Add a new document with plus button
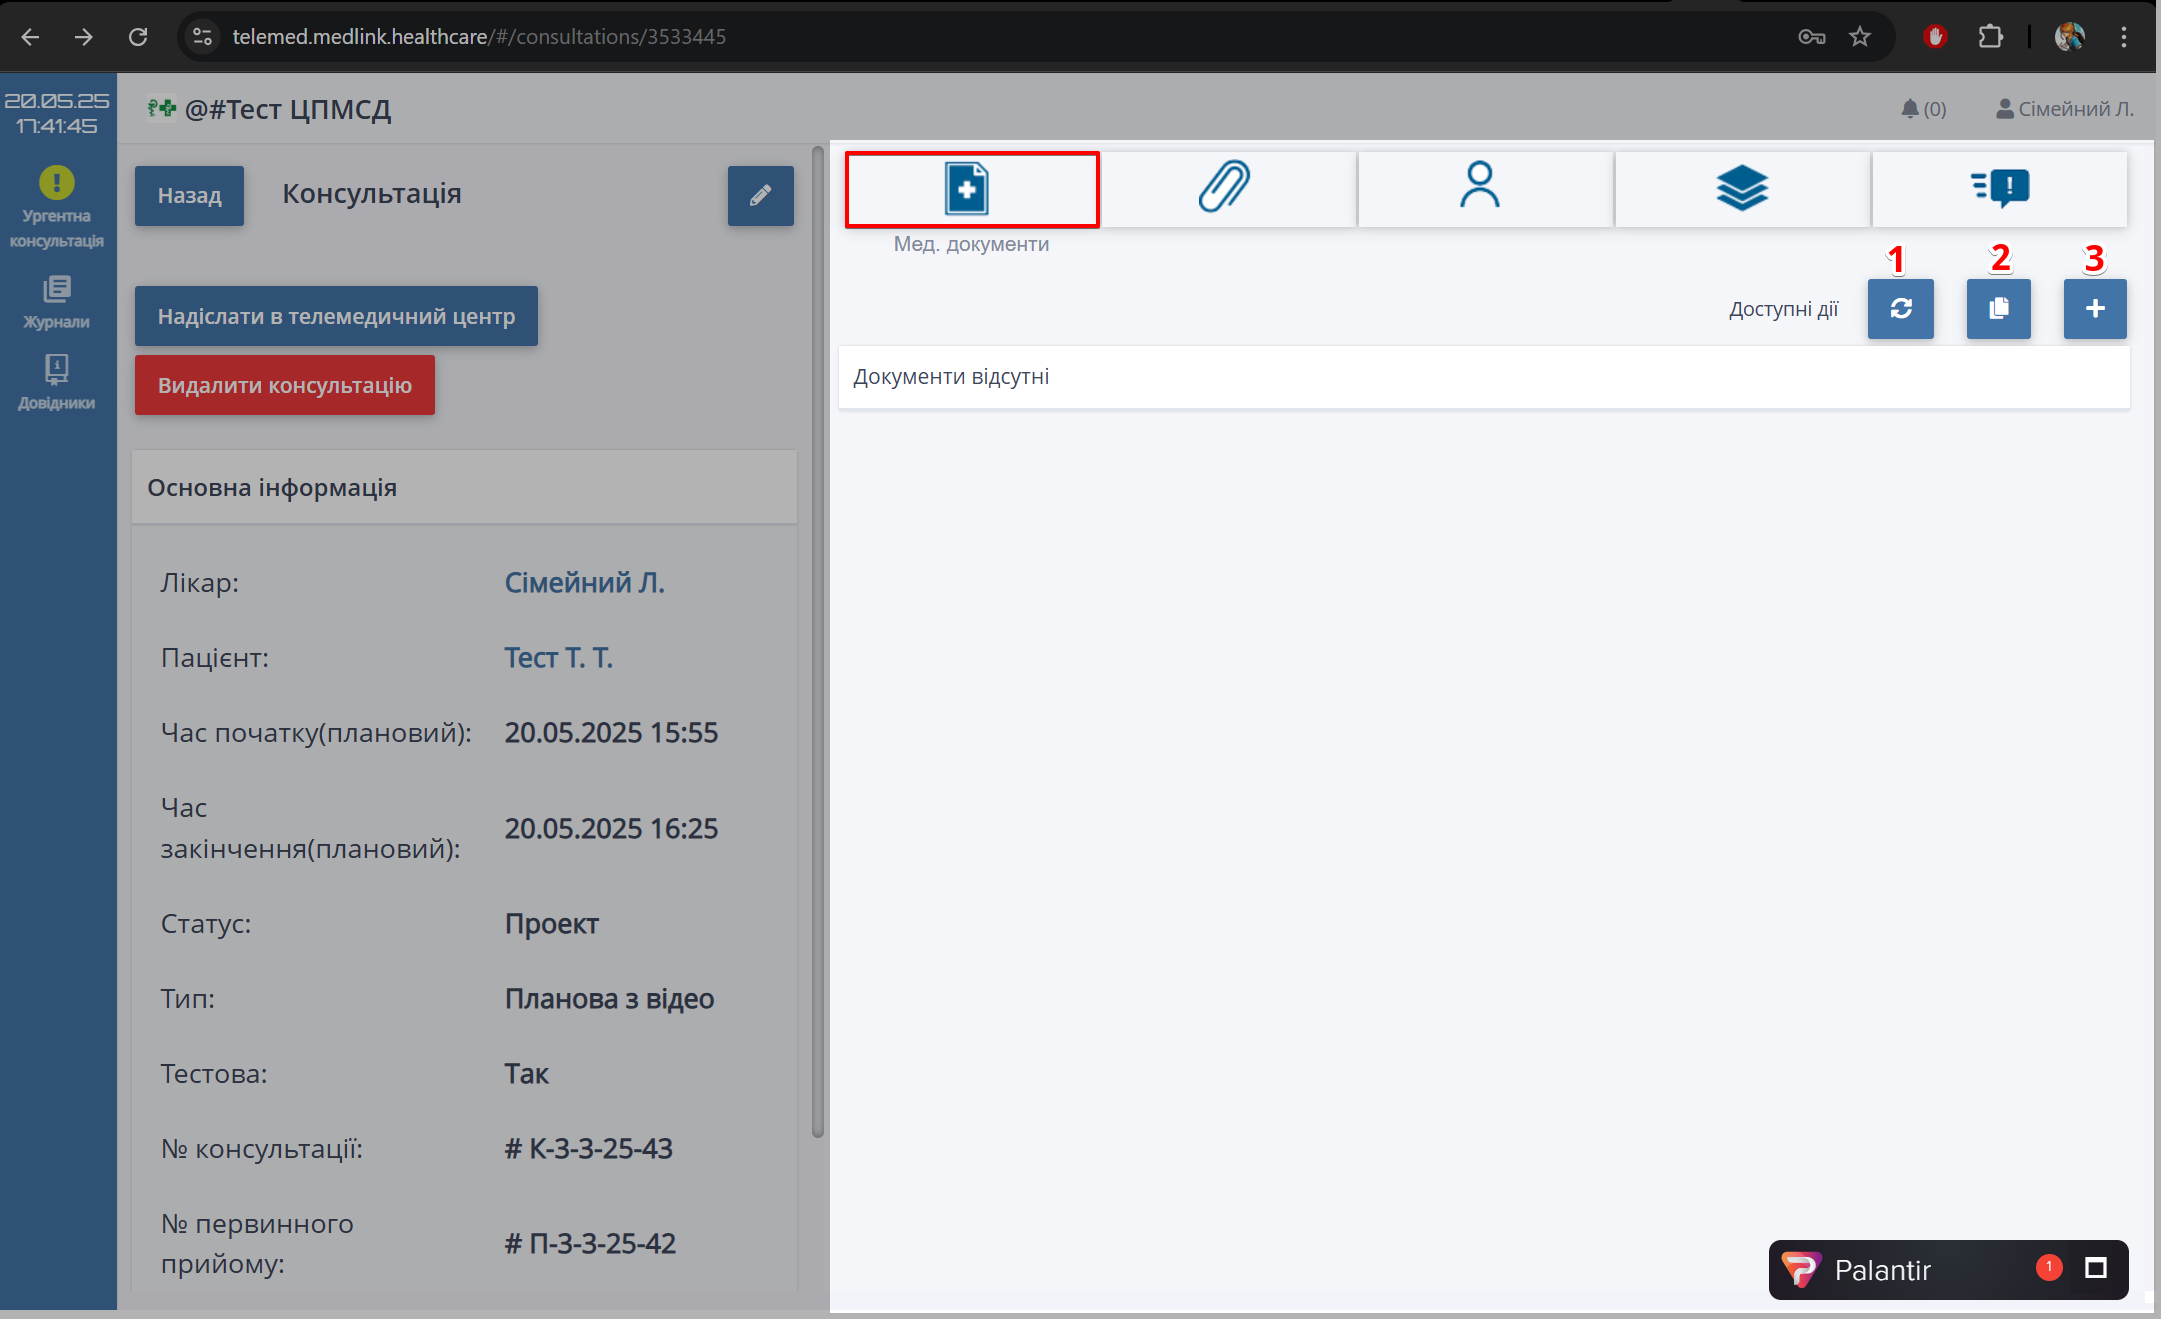The height and width of the screenshot is (1319, 2161). coord(2095,309)
